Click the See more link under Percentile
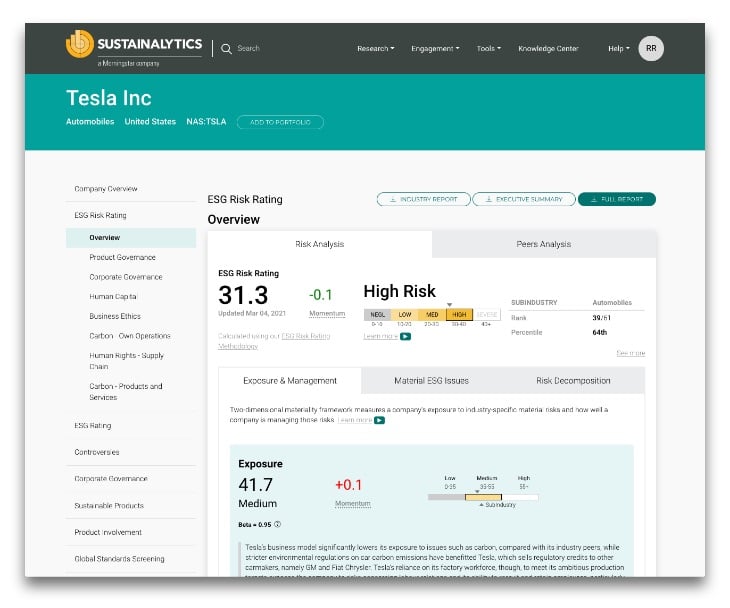The width and height of the screenshot is (730, 608). (x=631, y=353)
